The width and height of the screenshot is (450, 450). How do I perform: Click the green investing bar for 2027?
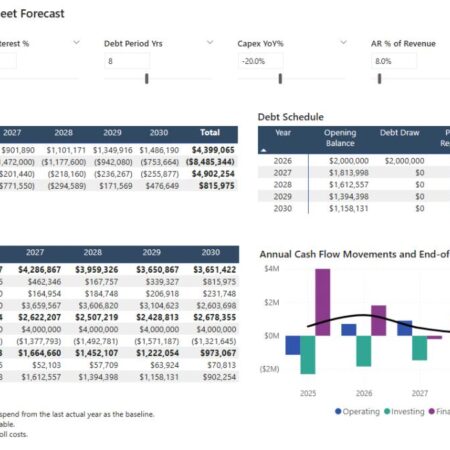point(420,348)
